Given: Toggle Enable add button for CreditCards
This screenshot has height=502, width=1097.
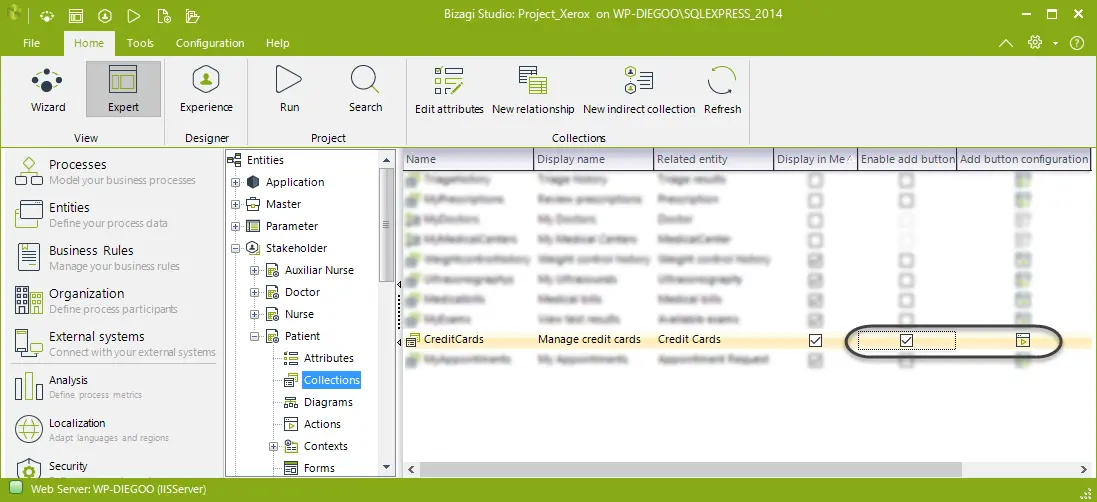Looking at the screenshot, I should [907, 340].
